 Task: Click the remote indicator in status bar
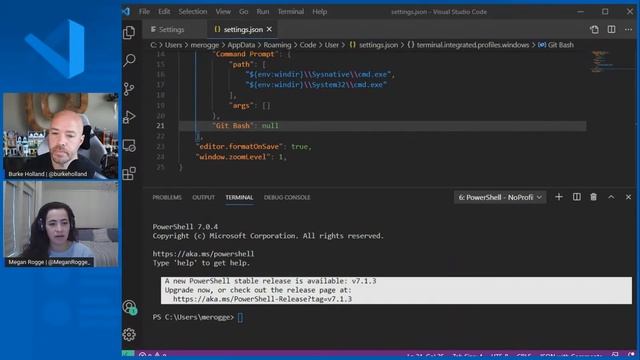[x=128, y=354]
